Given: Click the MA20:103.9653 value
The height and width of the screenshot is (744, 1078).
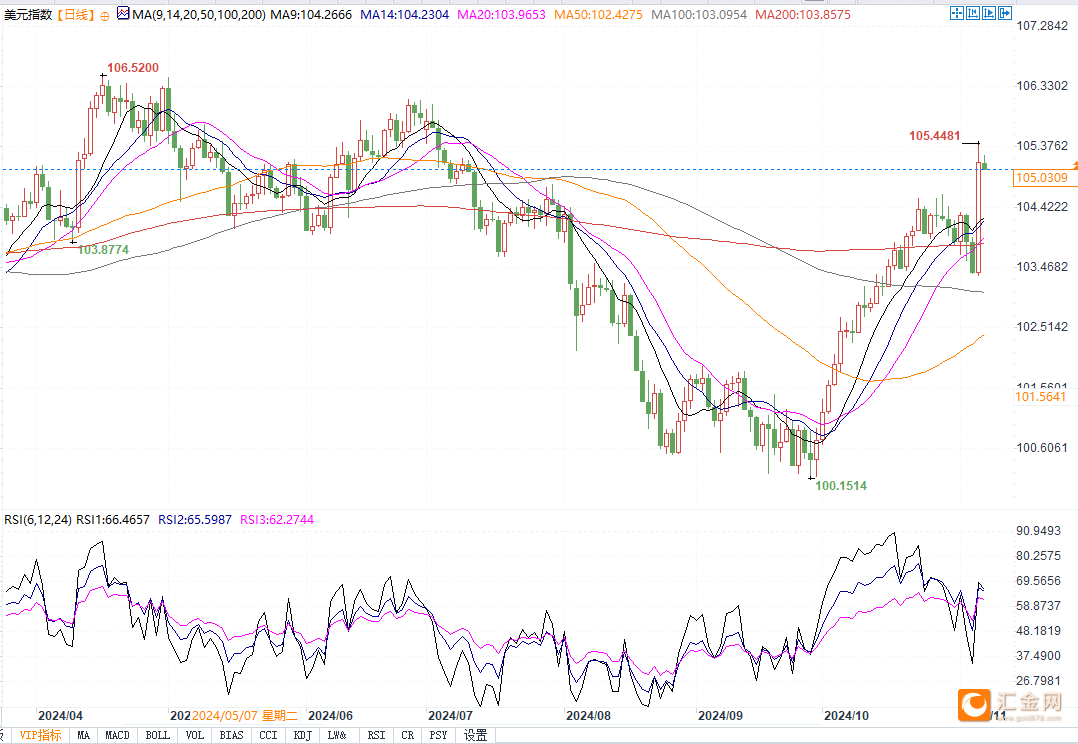Looking at the screenshot, I should point(501,14).
